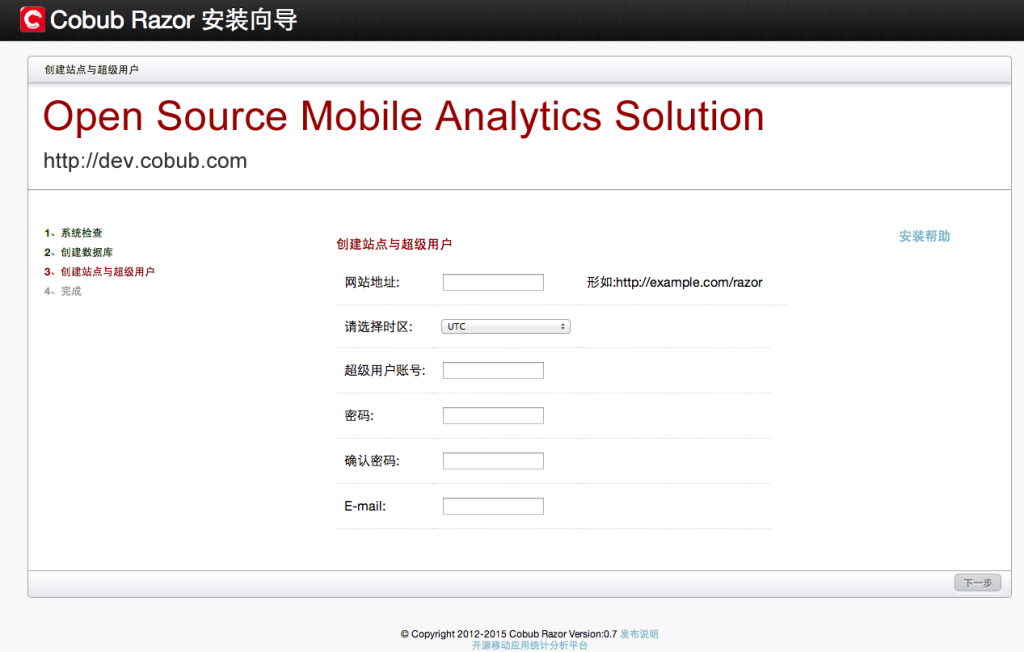Click the 下一步 button
The image size is (1024, 652).
pos(978,583)
